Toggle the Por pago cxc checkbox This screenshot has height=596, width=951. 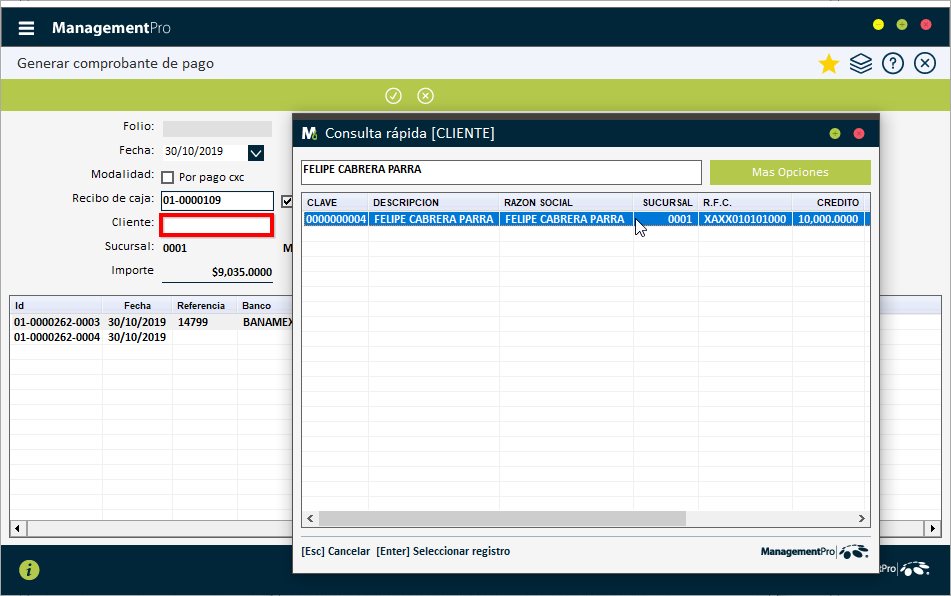point(168,177)
